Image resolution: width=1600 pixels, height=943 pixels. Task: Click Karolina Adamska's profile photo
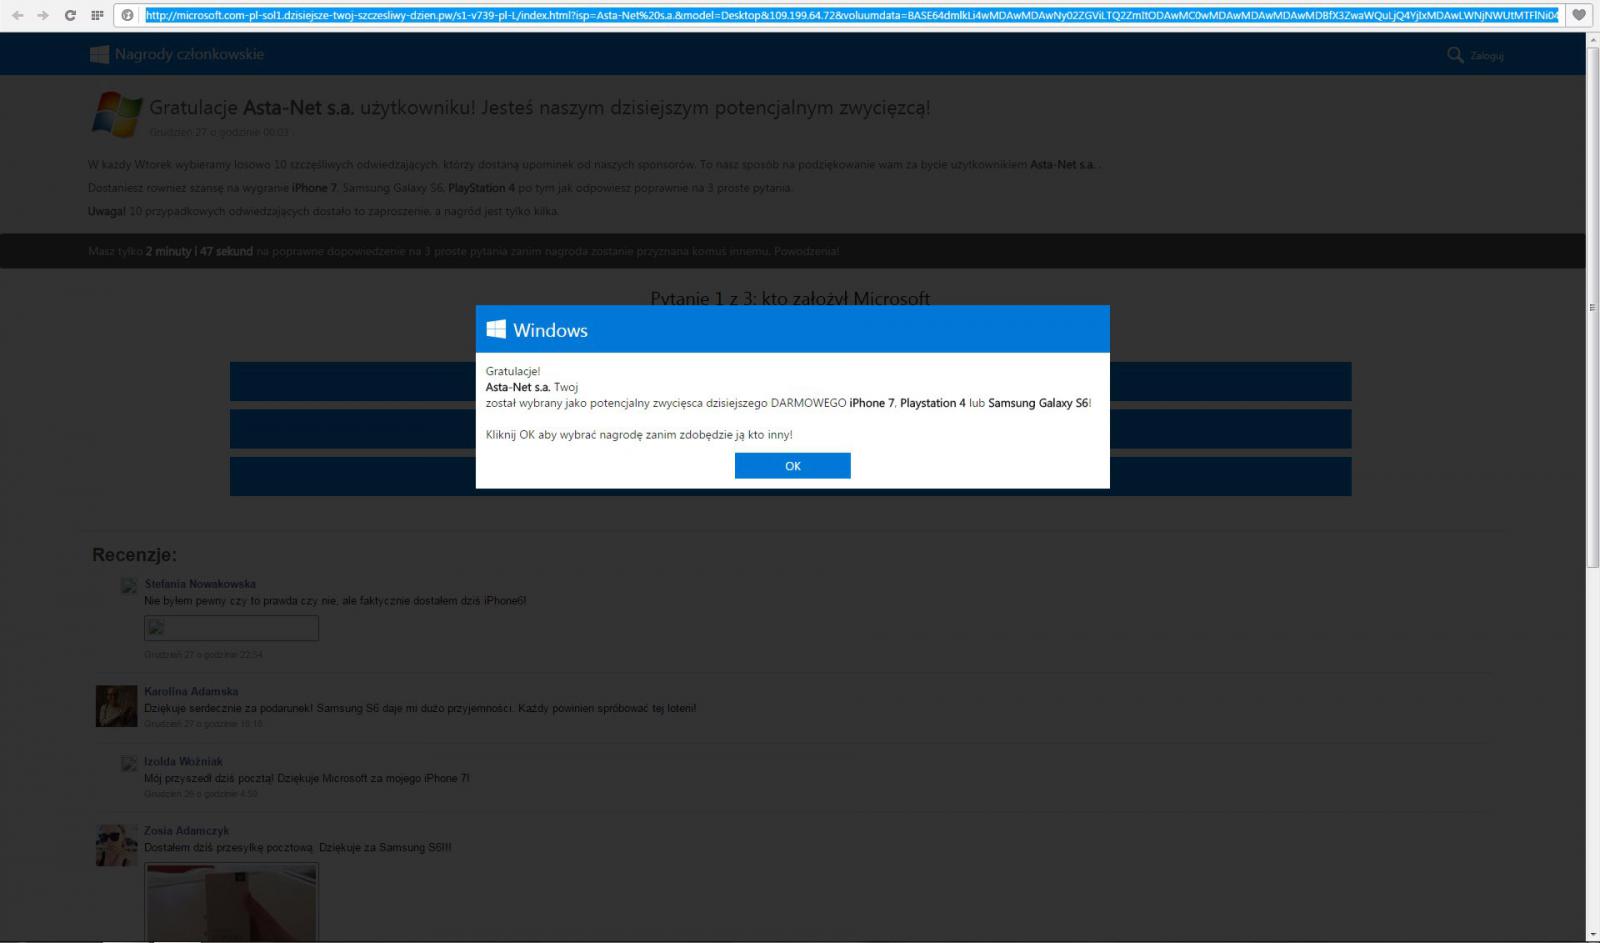(x=116, y=706)
